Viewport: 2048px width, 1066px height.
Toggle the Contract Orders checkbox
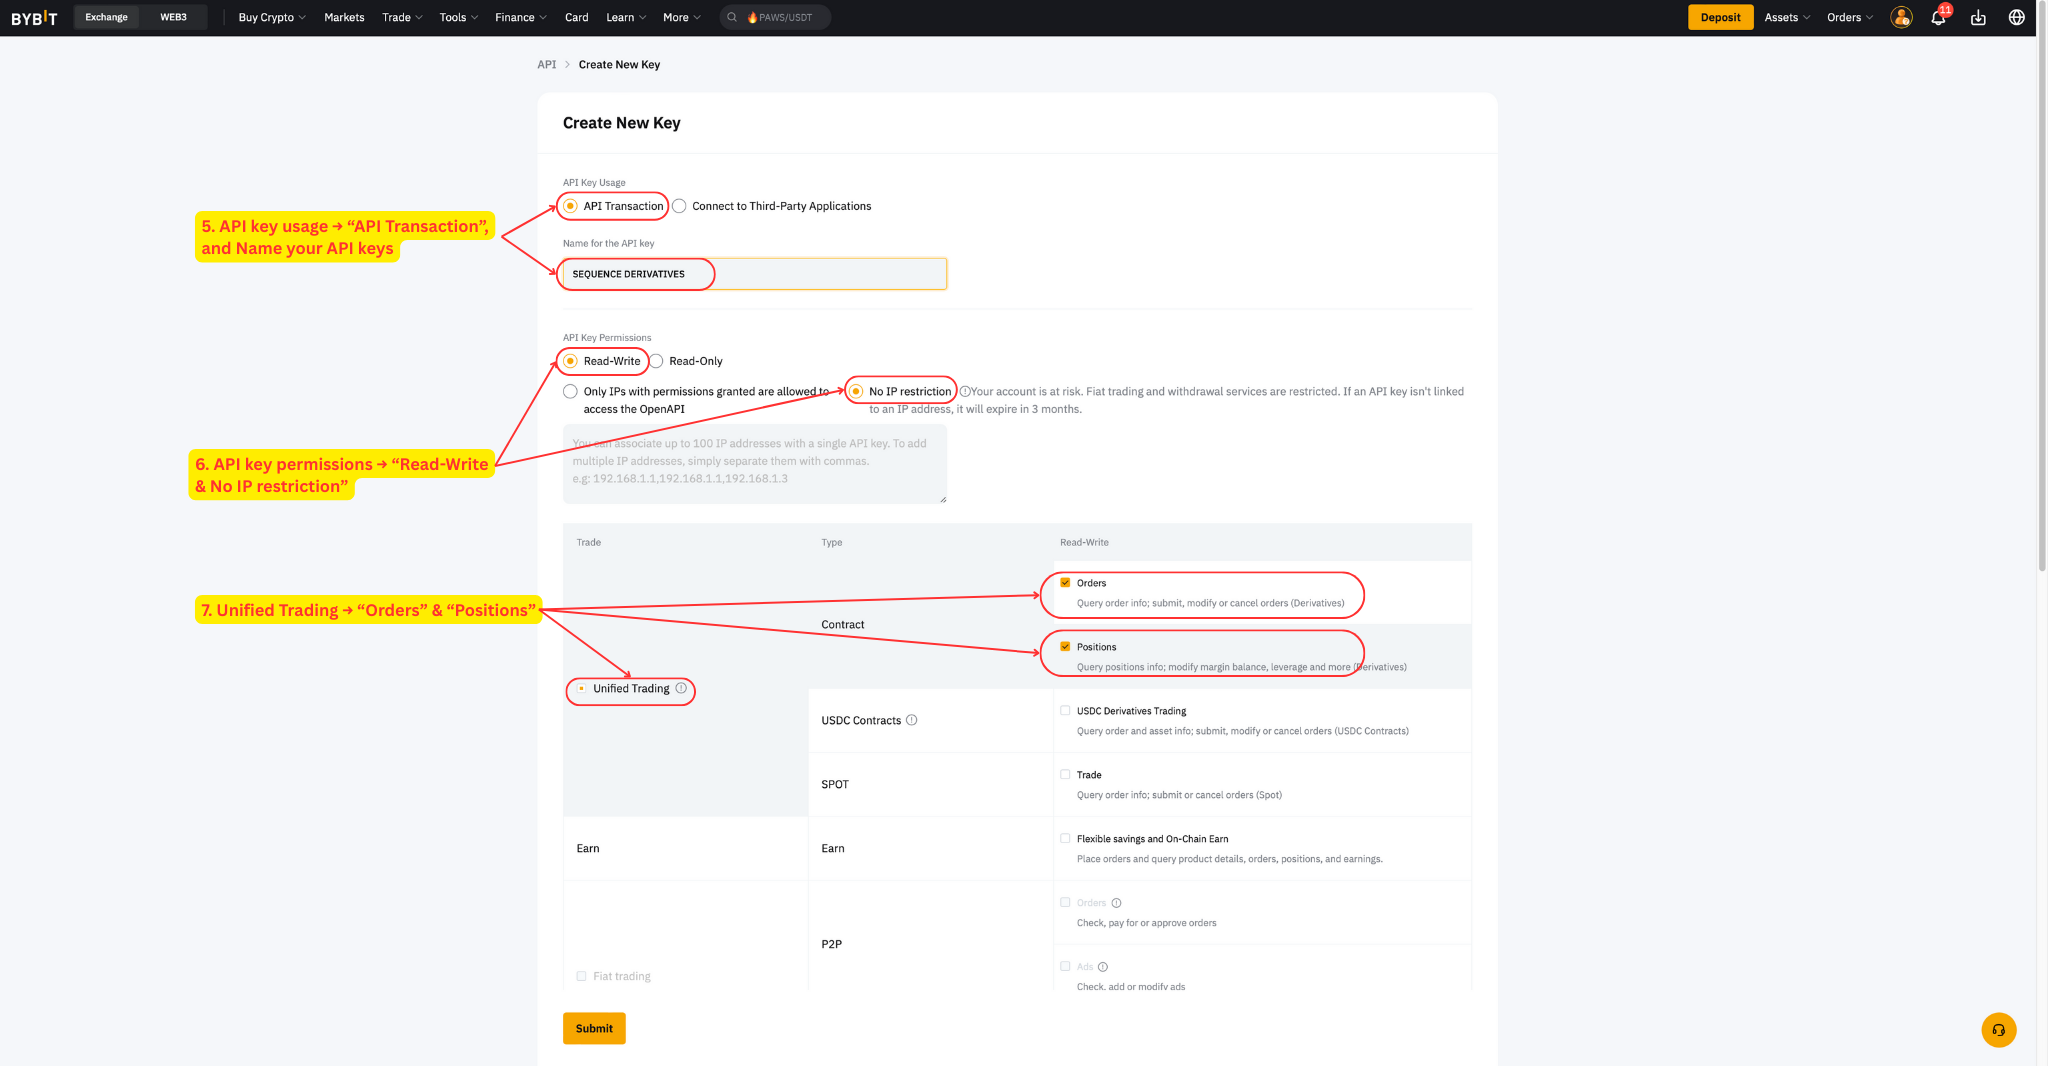(x=1065, y=583)
